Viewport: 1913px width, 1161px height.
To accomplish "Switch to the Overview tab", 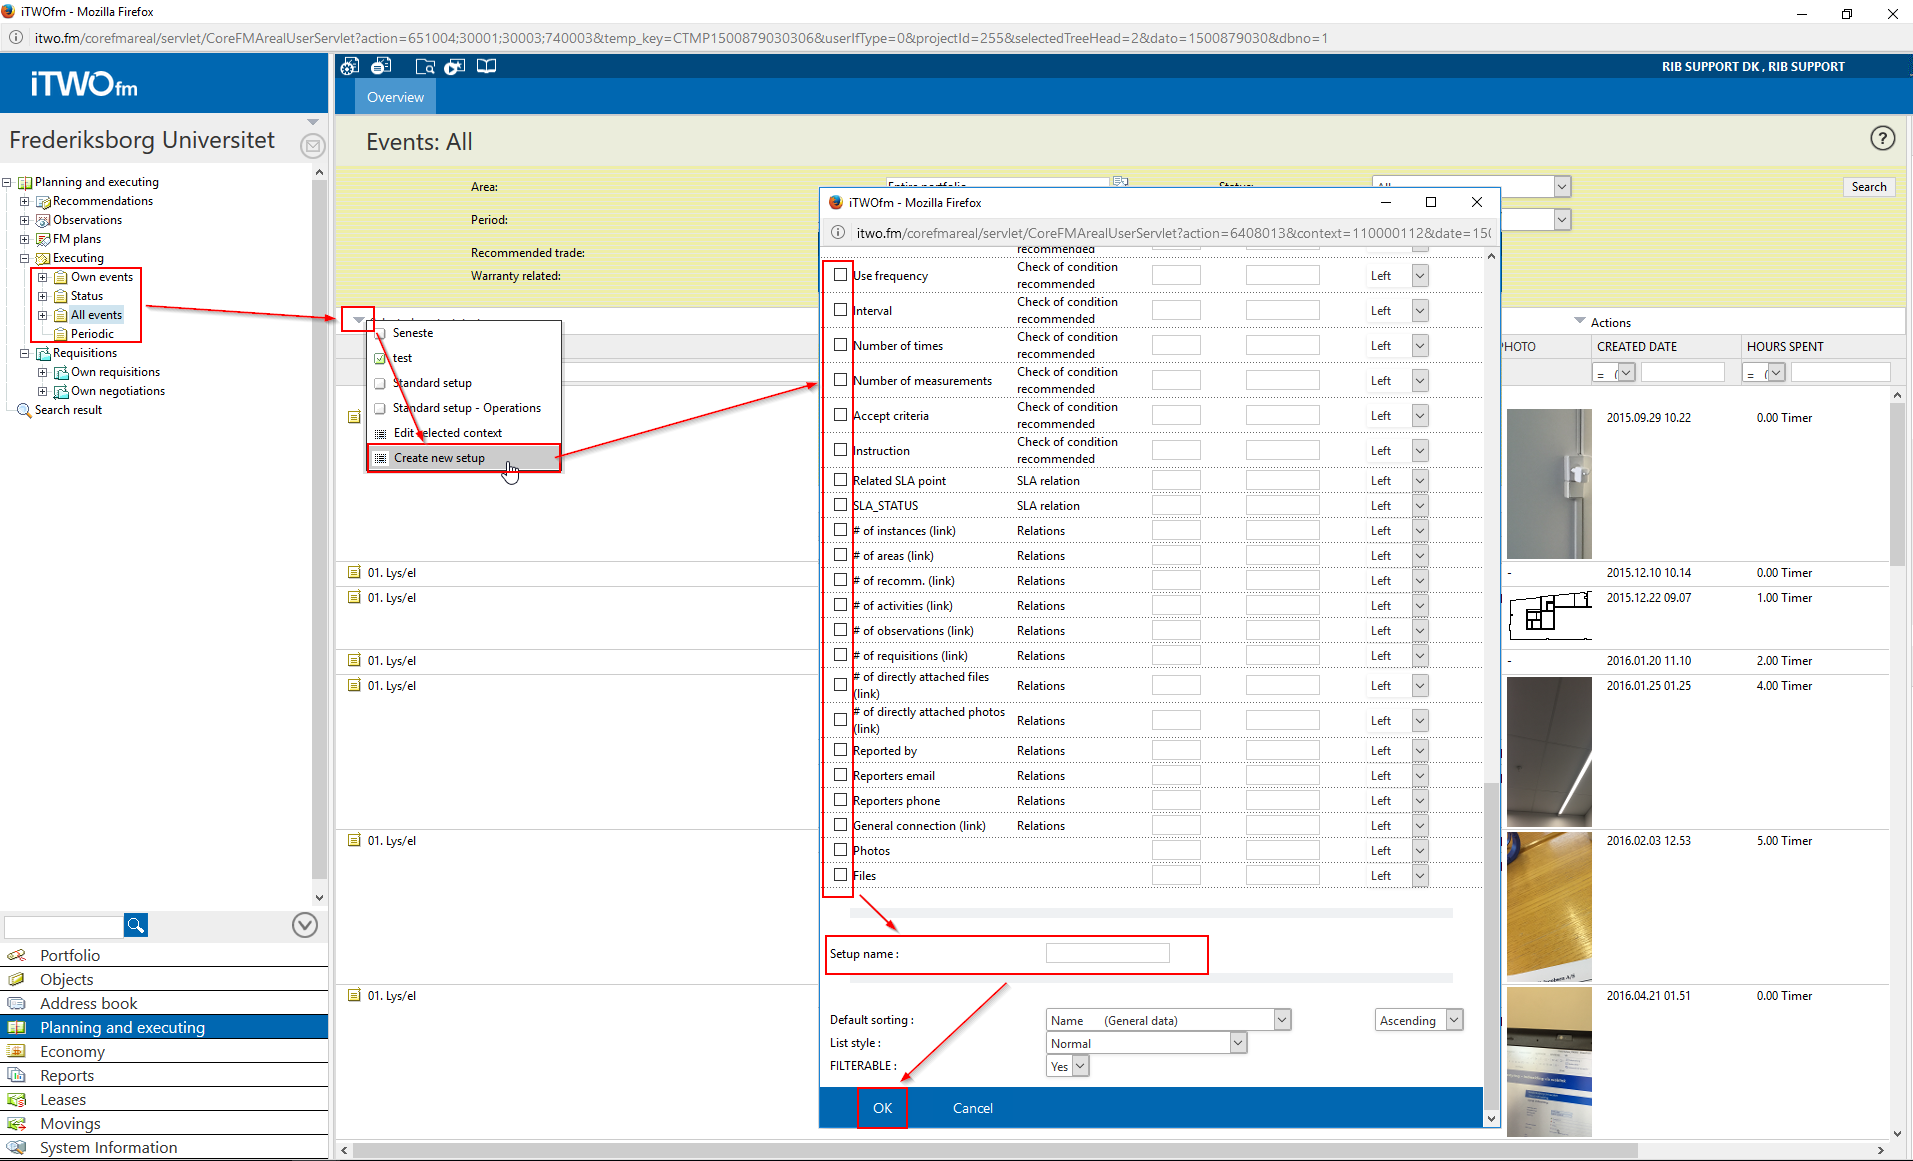I will click(x=395, y=97).
